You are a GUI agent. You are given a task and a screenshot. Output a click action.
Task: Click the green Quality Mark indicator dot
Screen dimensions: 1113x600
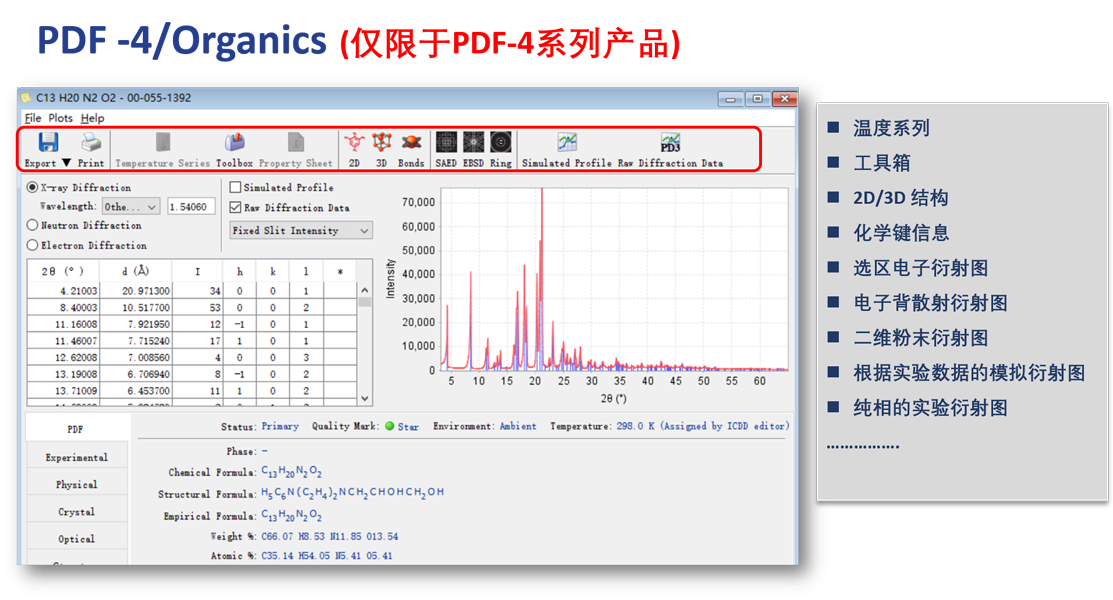coord(389,426)
